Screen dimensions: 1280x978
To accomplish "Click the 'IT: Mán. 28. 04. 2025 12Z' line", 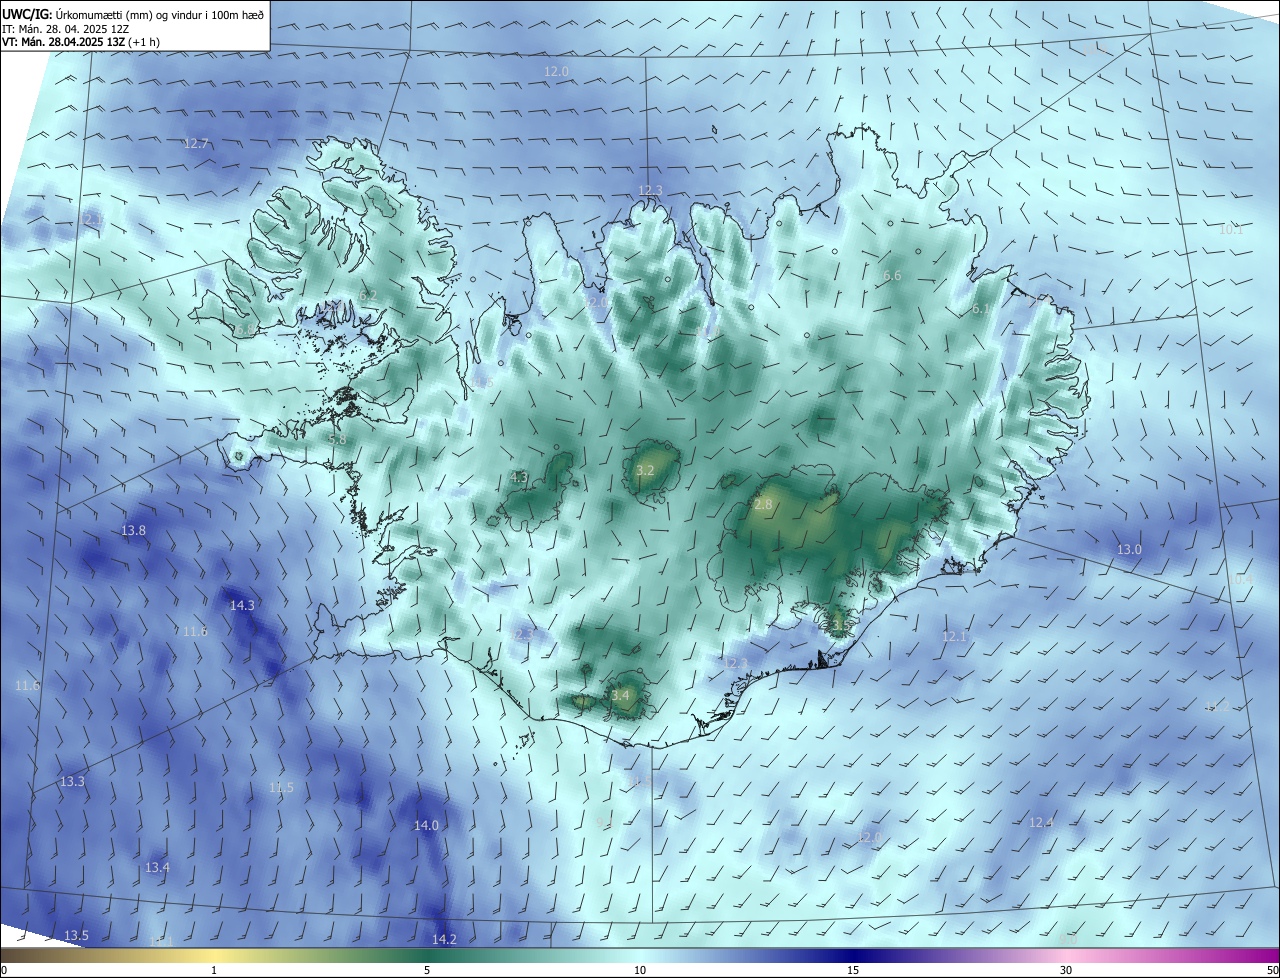I will click(x=66, y=29).
